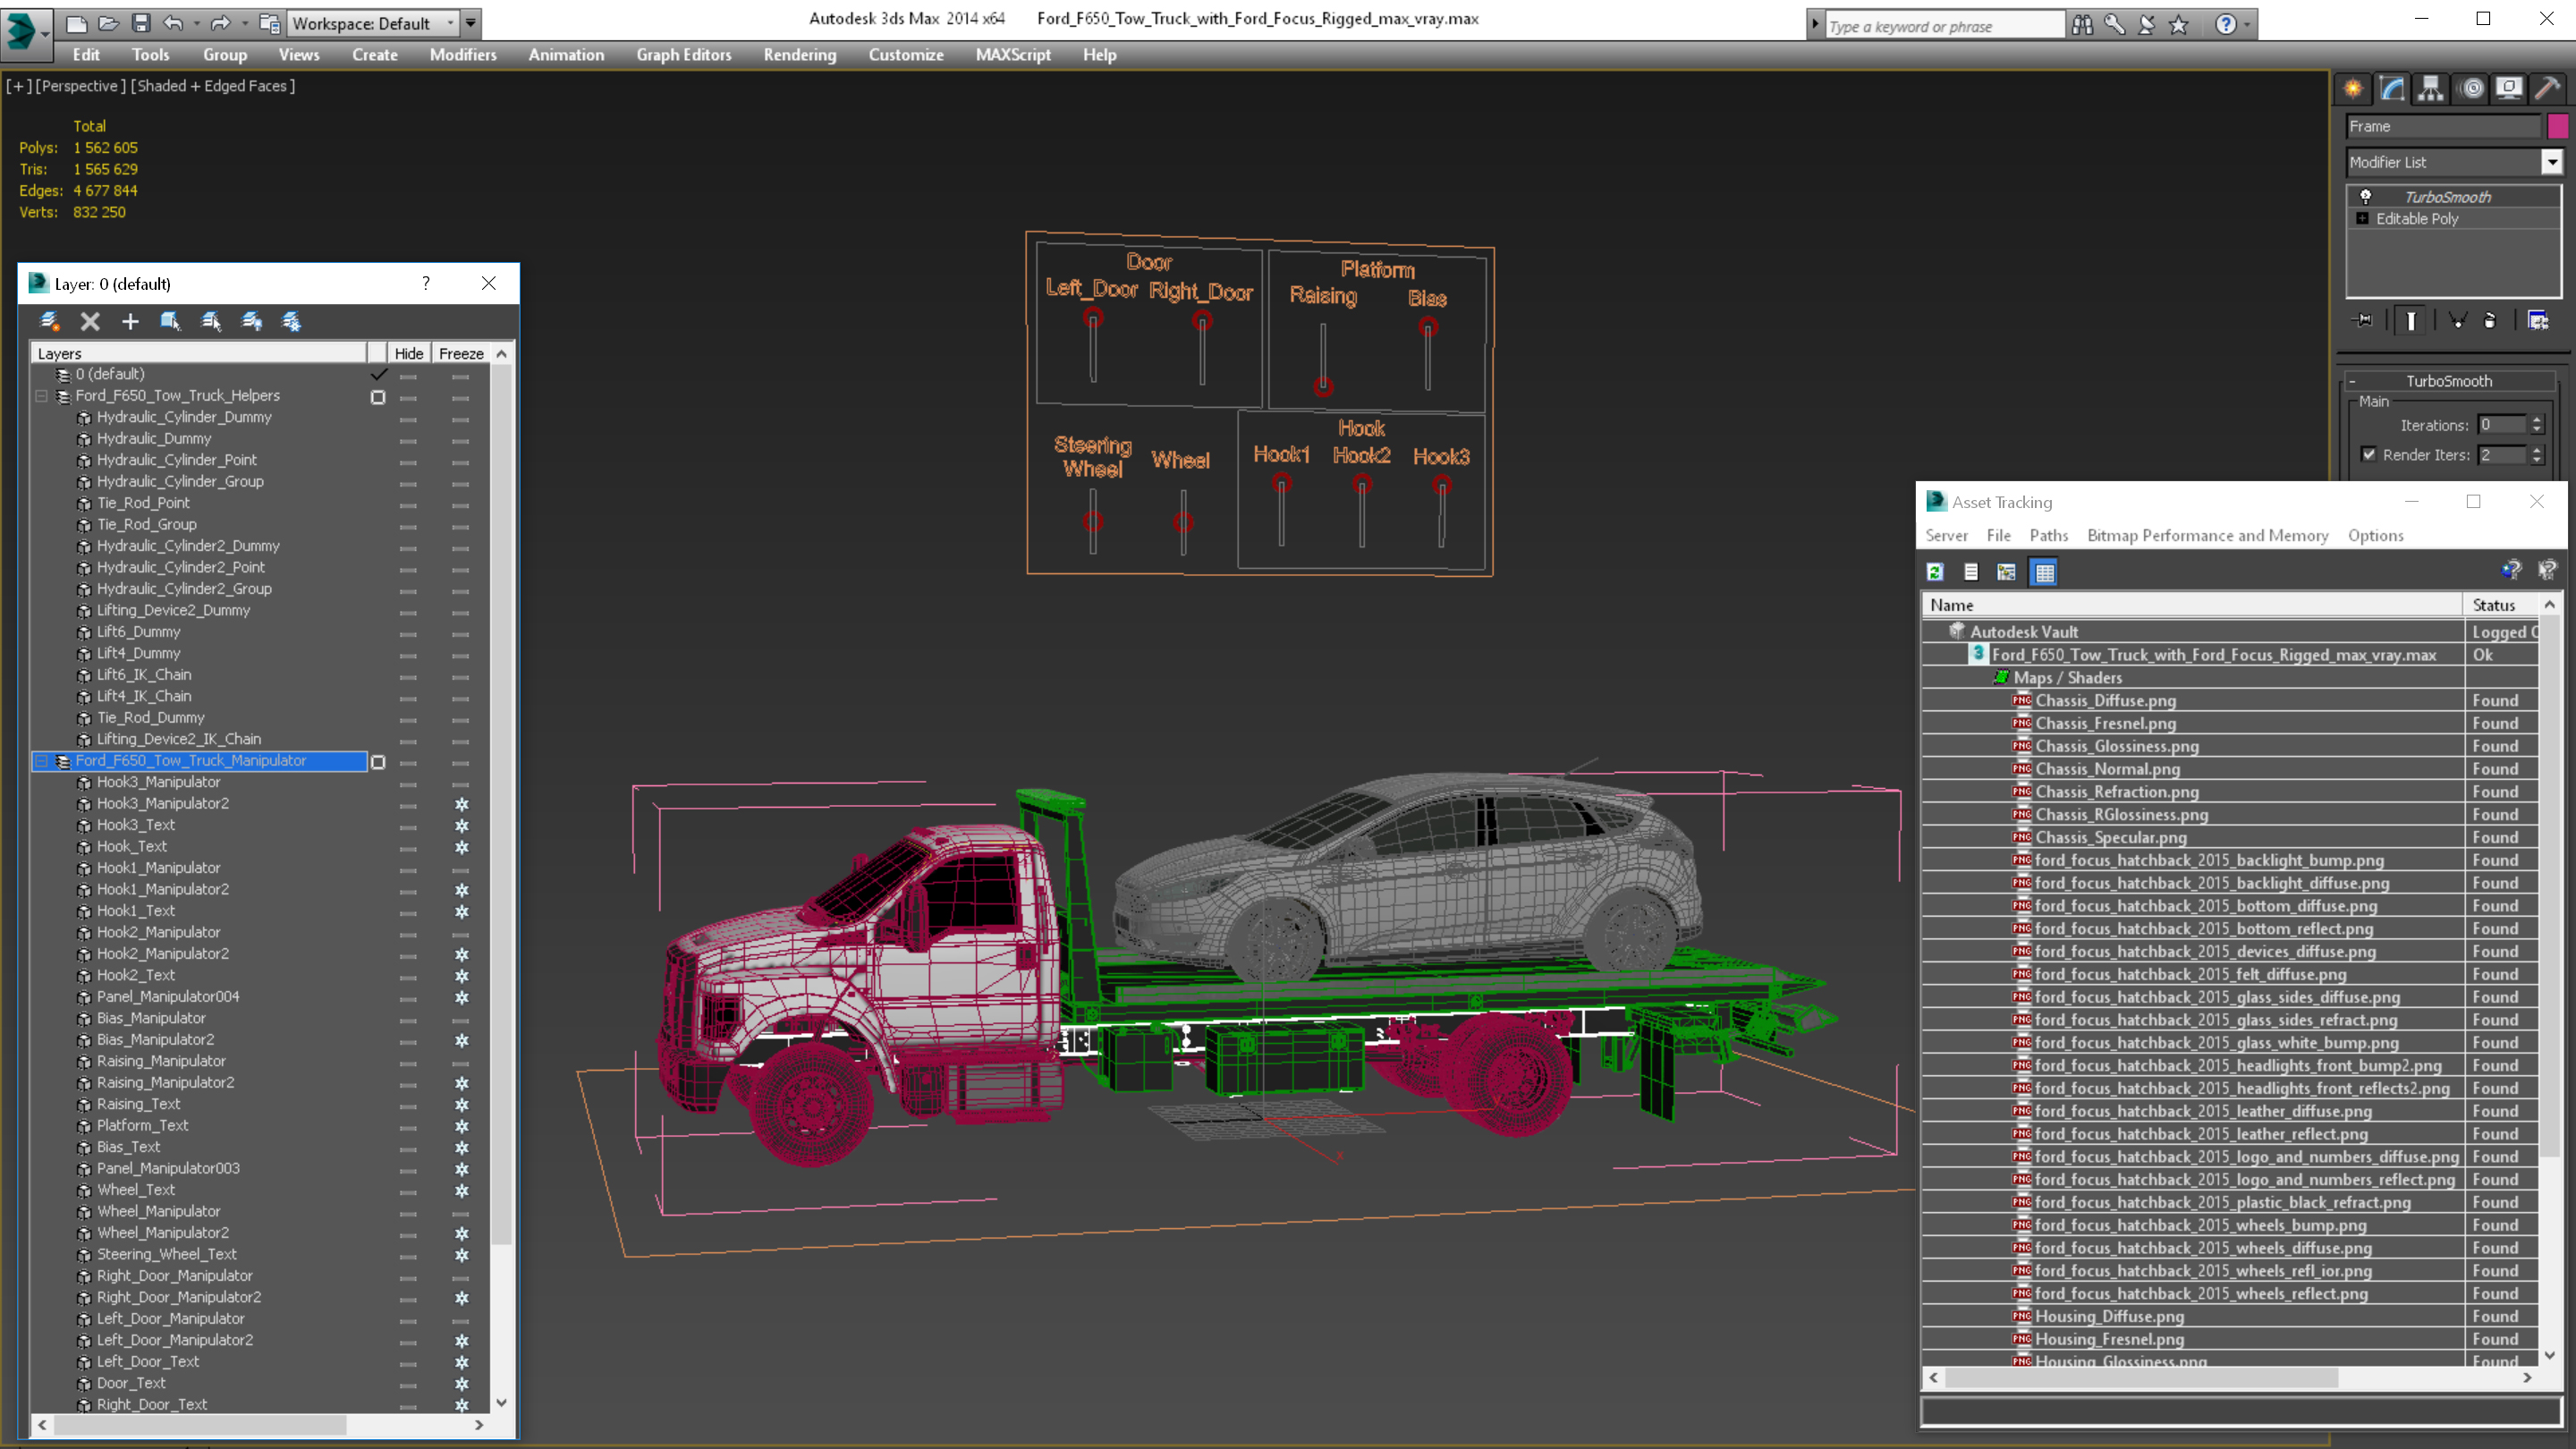Open Bitmap Performance and Memory menu
Viewport: 2576px width, 1449px height.
click(x=2208, y=535)
